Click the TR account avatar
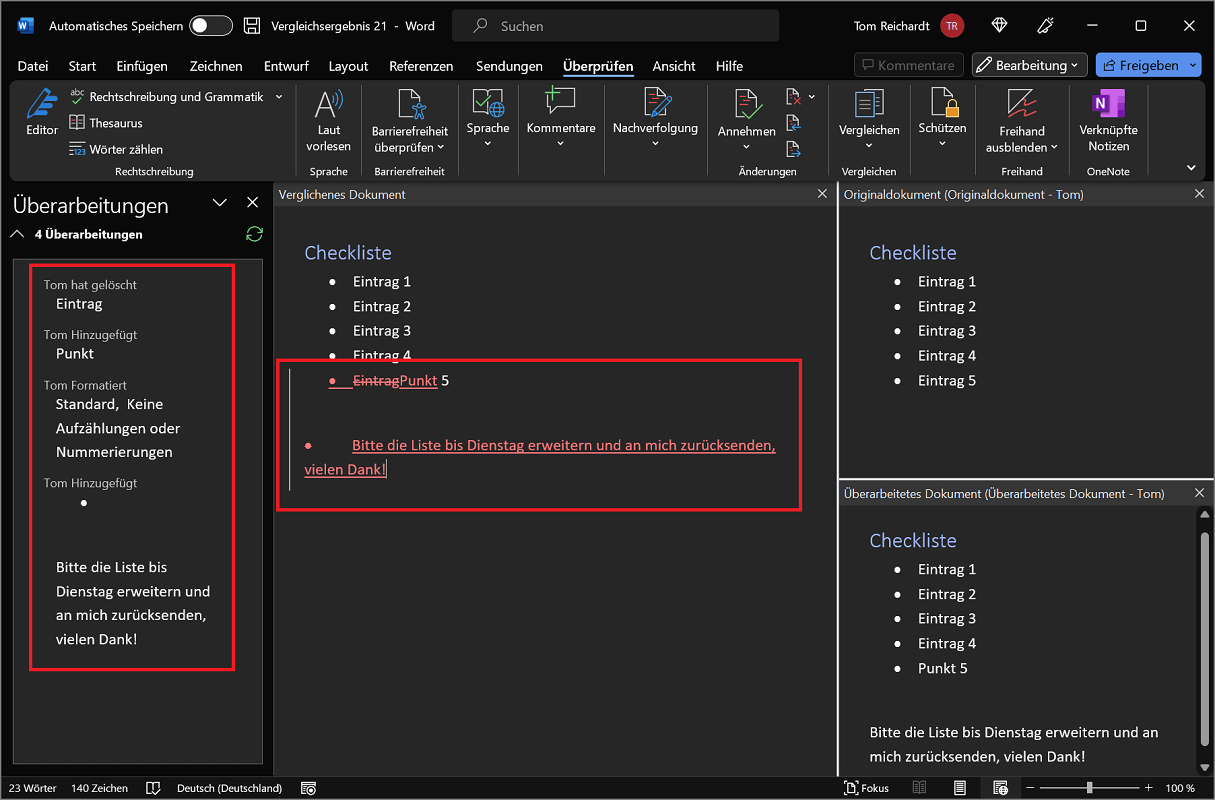The image size is (1215, 800). [951, 26]
